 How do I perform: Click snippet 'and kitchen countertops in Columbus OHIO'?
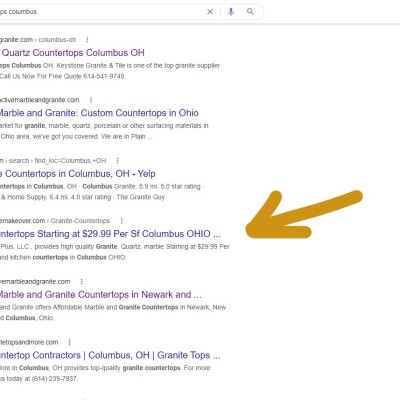click(x=63, y=258)
